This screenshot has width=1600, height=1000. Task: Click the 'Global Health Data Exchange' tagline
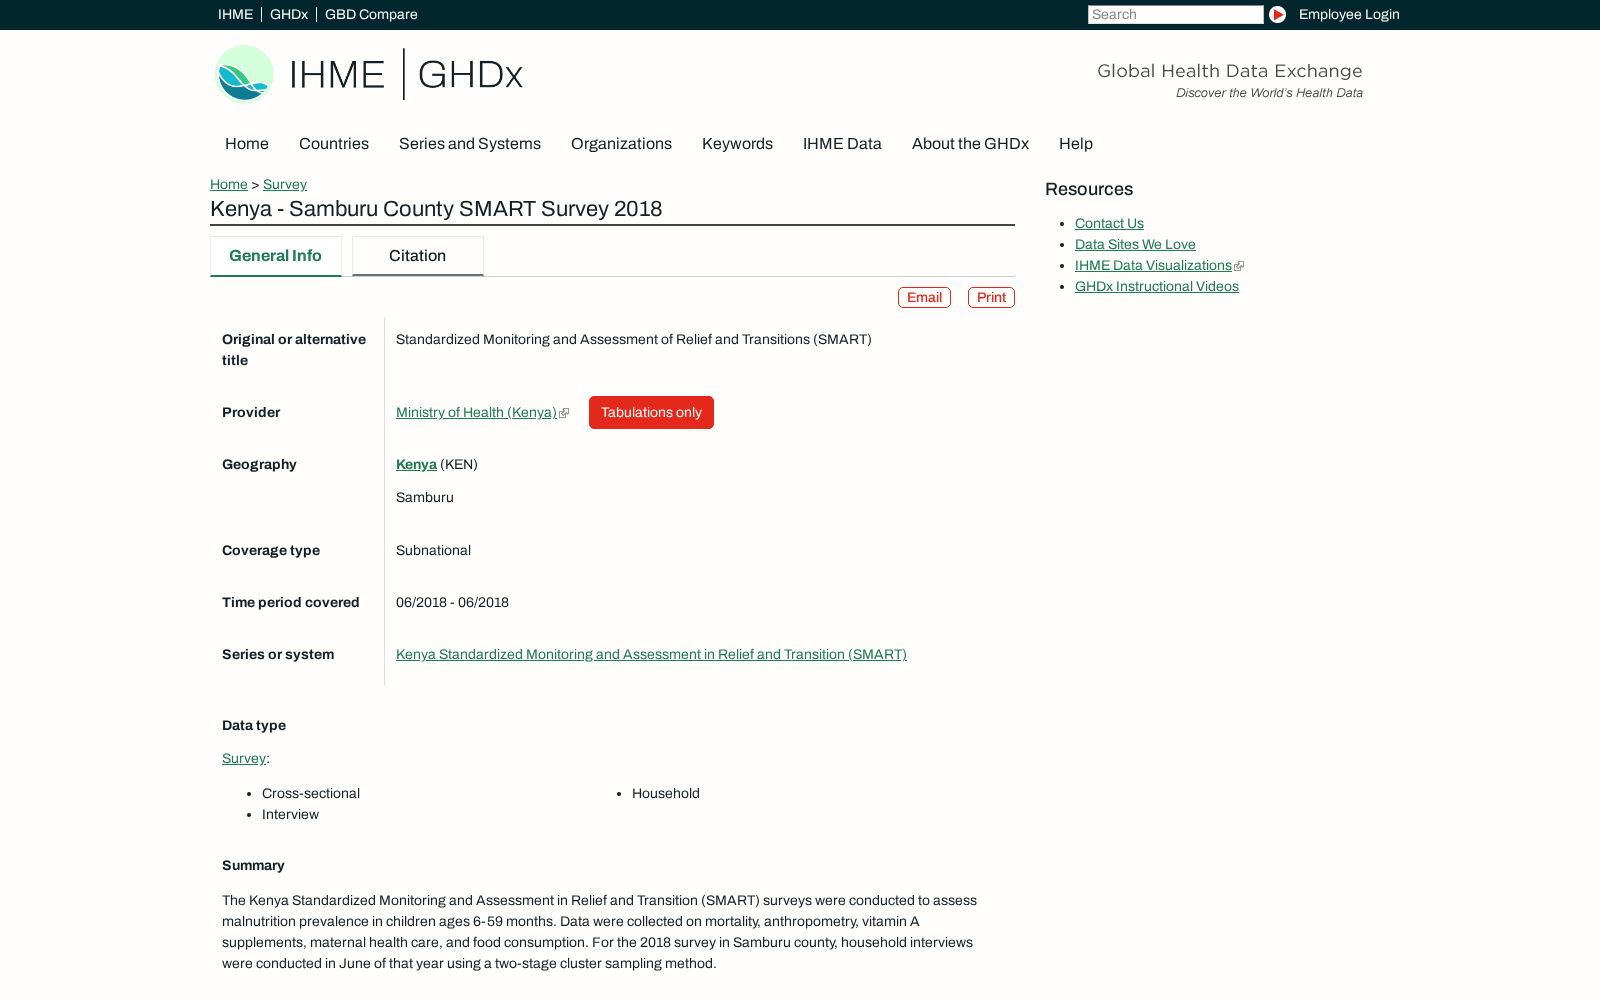1230,71
